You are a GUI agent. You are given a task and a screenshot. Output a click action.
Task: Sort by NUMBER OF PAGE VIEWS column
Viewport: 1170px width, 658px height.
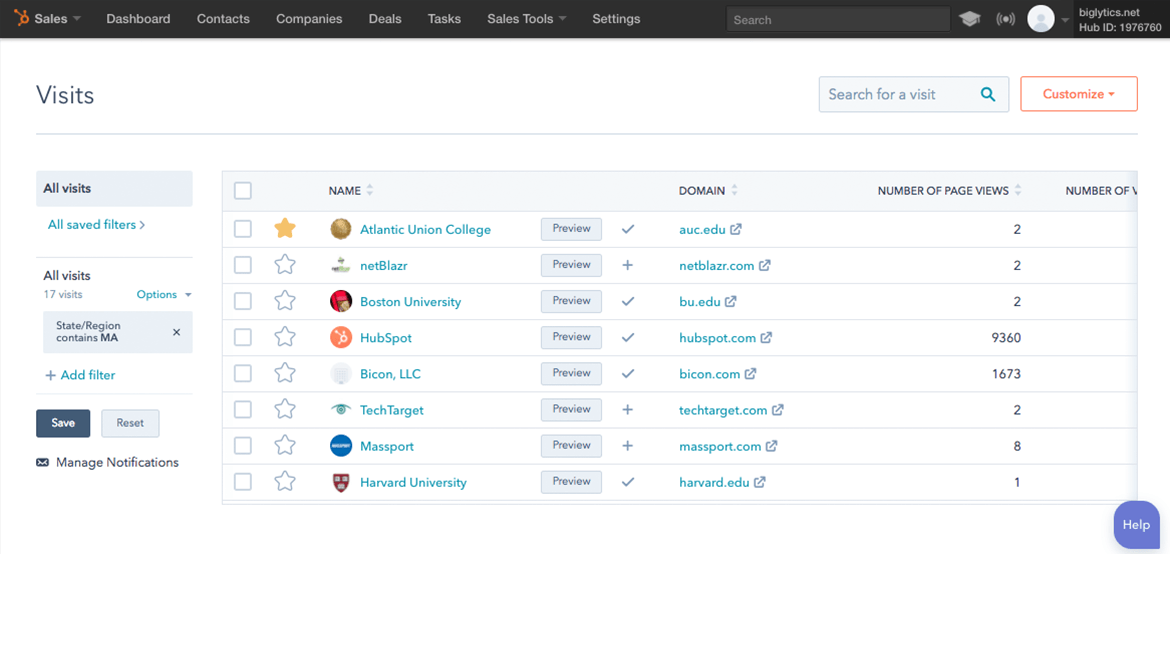(x=949, y=190)
